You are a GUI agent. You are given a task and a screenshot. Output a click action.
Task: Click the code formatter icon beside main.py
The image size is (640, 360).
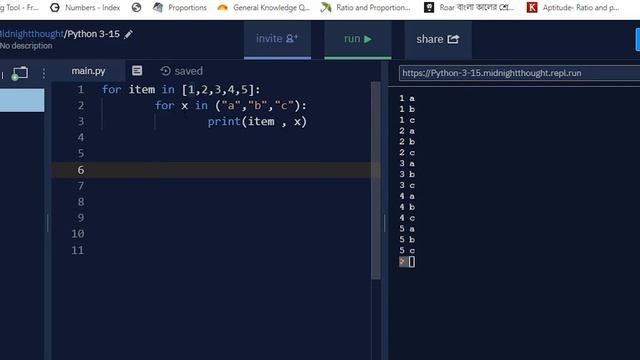[137, 71]
